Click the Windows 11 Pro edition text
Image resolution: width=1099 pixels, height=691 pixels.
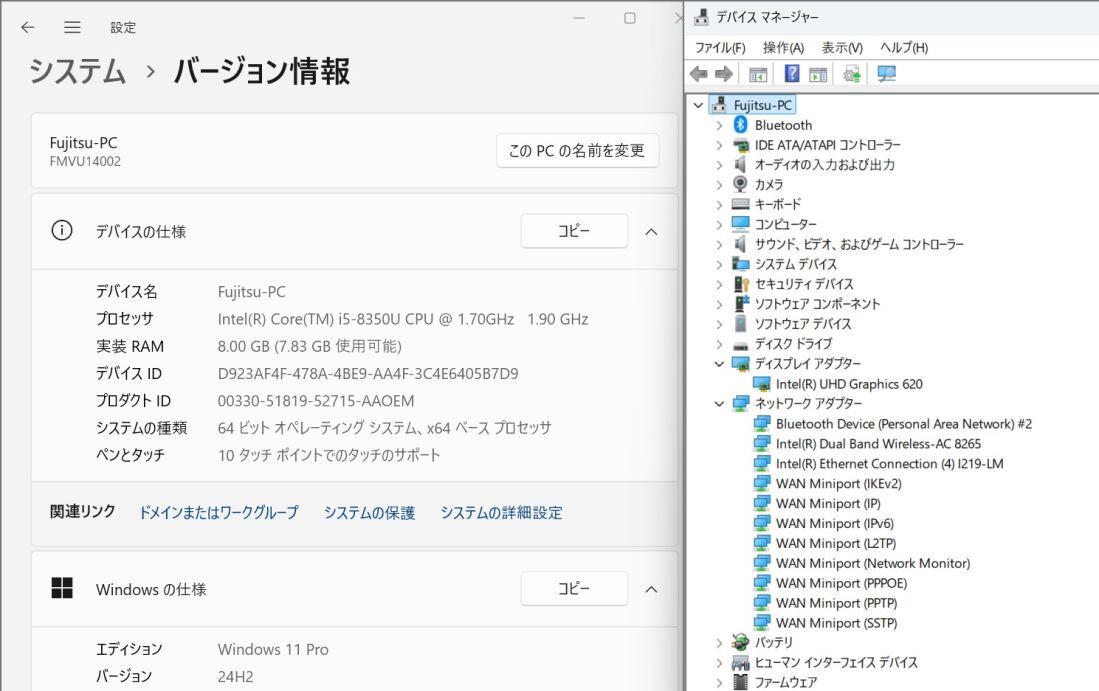[273, 649]
